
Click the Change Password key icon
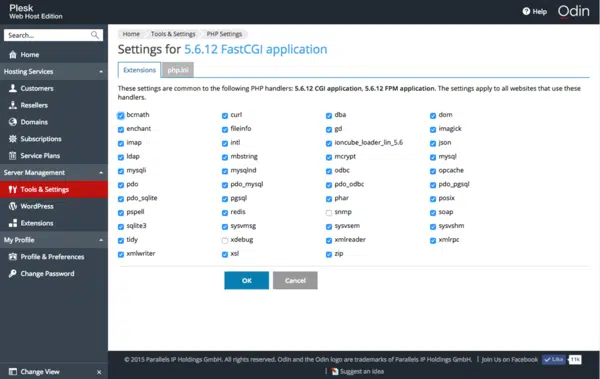pyautogui.click(x=13, y=274)
